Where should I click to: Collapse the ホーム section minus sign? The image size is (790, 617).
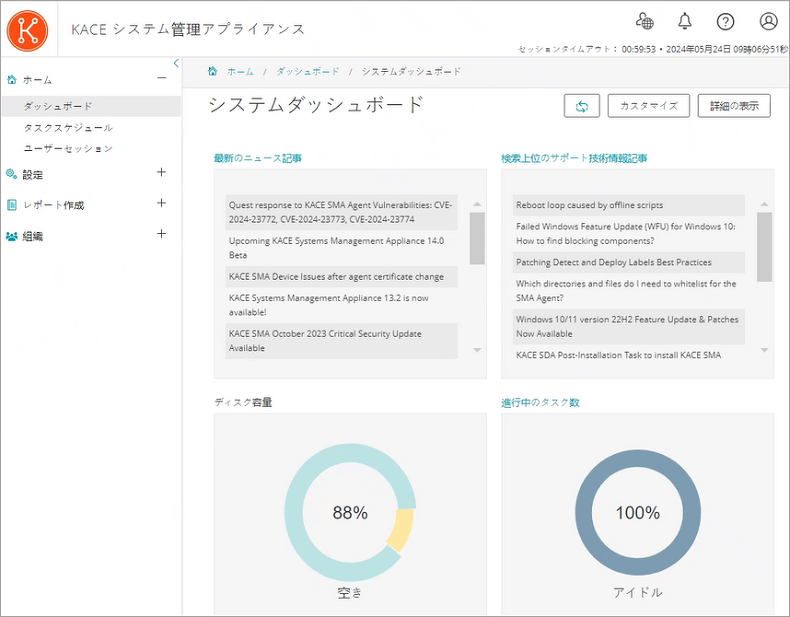coord(162,78)
